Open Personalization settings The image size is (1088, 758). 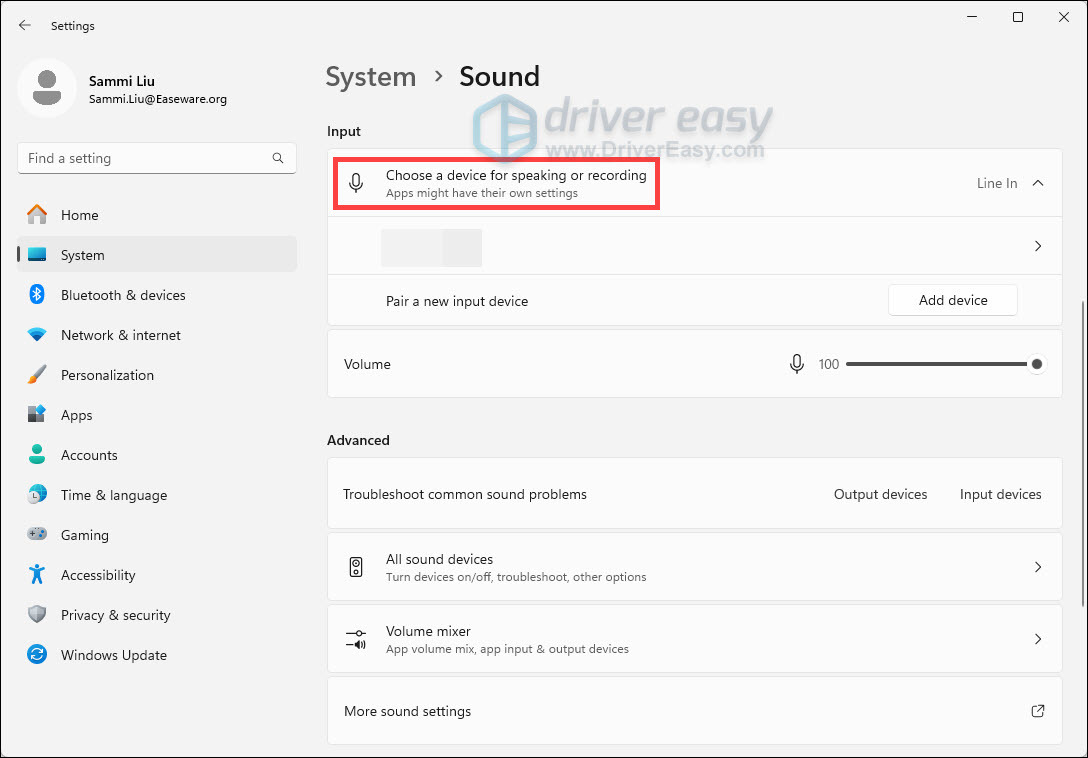coord(157,375)
